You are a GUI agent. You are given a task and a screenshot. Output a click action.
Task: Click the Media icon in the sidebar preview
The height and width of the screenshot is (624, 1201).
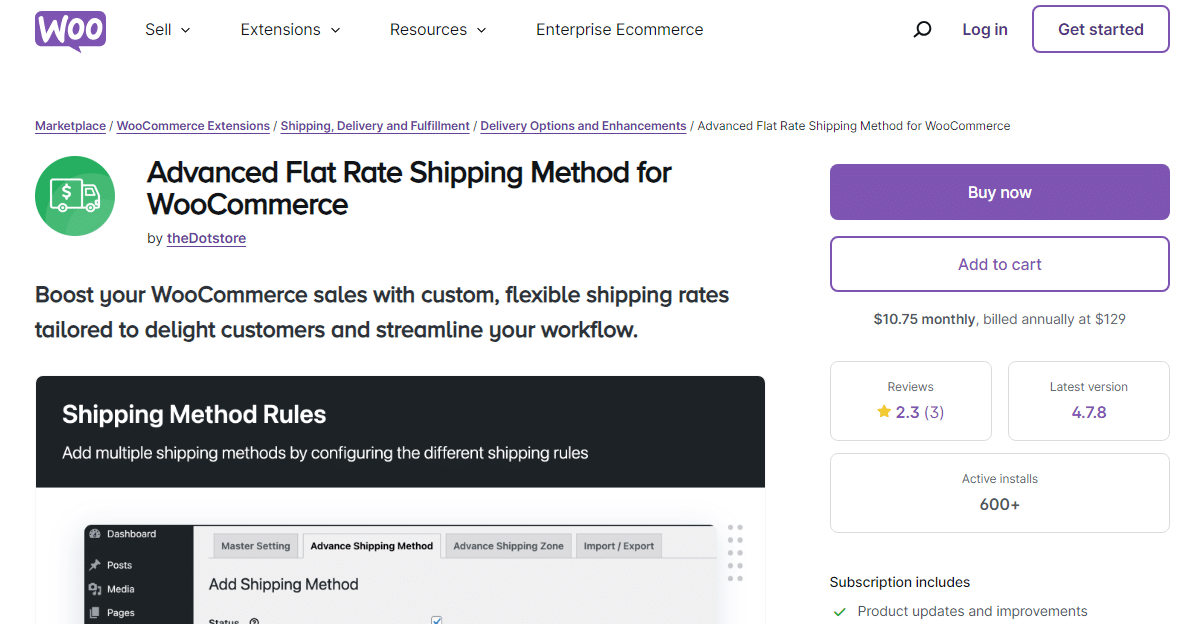(x=96, y=590)
